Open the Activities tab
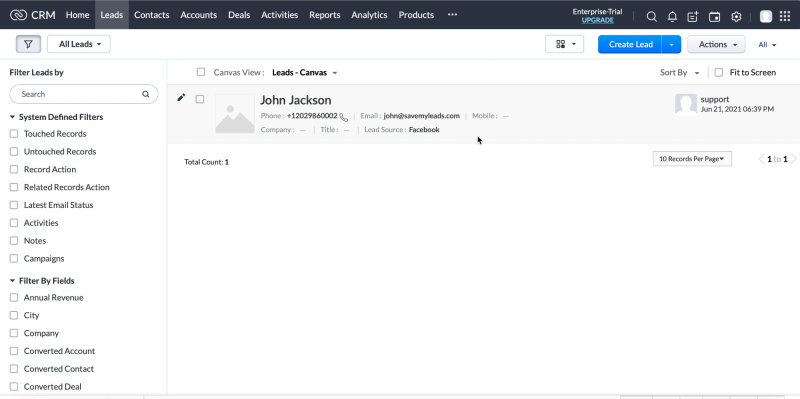The image size is (800, 399). [280, 15]
